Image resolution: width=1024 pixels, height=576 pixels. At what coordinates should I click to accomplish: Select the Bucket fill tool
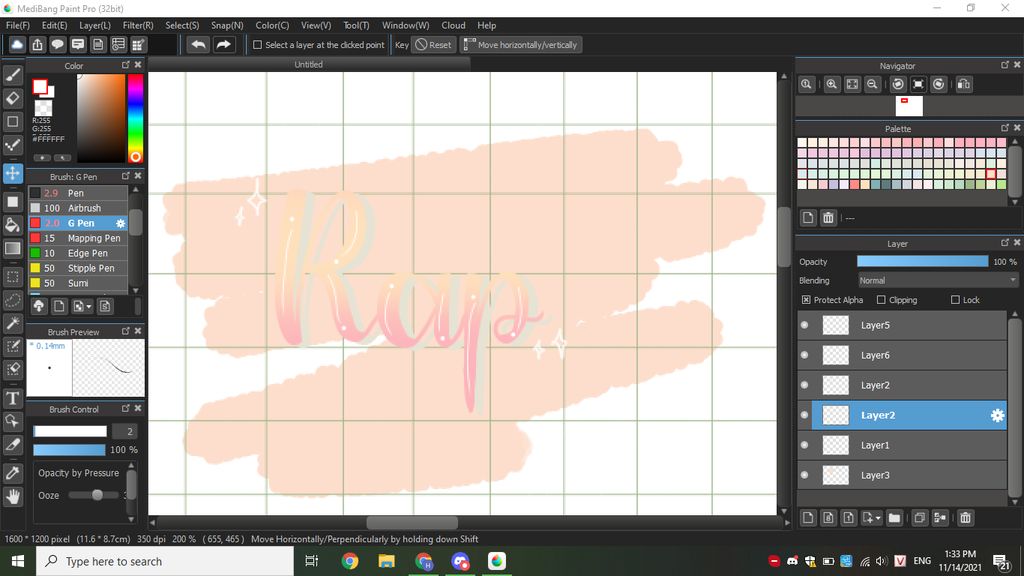[x=12, y=225]
